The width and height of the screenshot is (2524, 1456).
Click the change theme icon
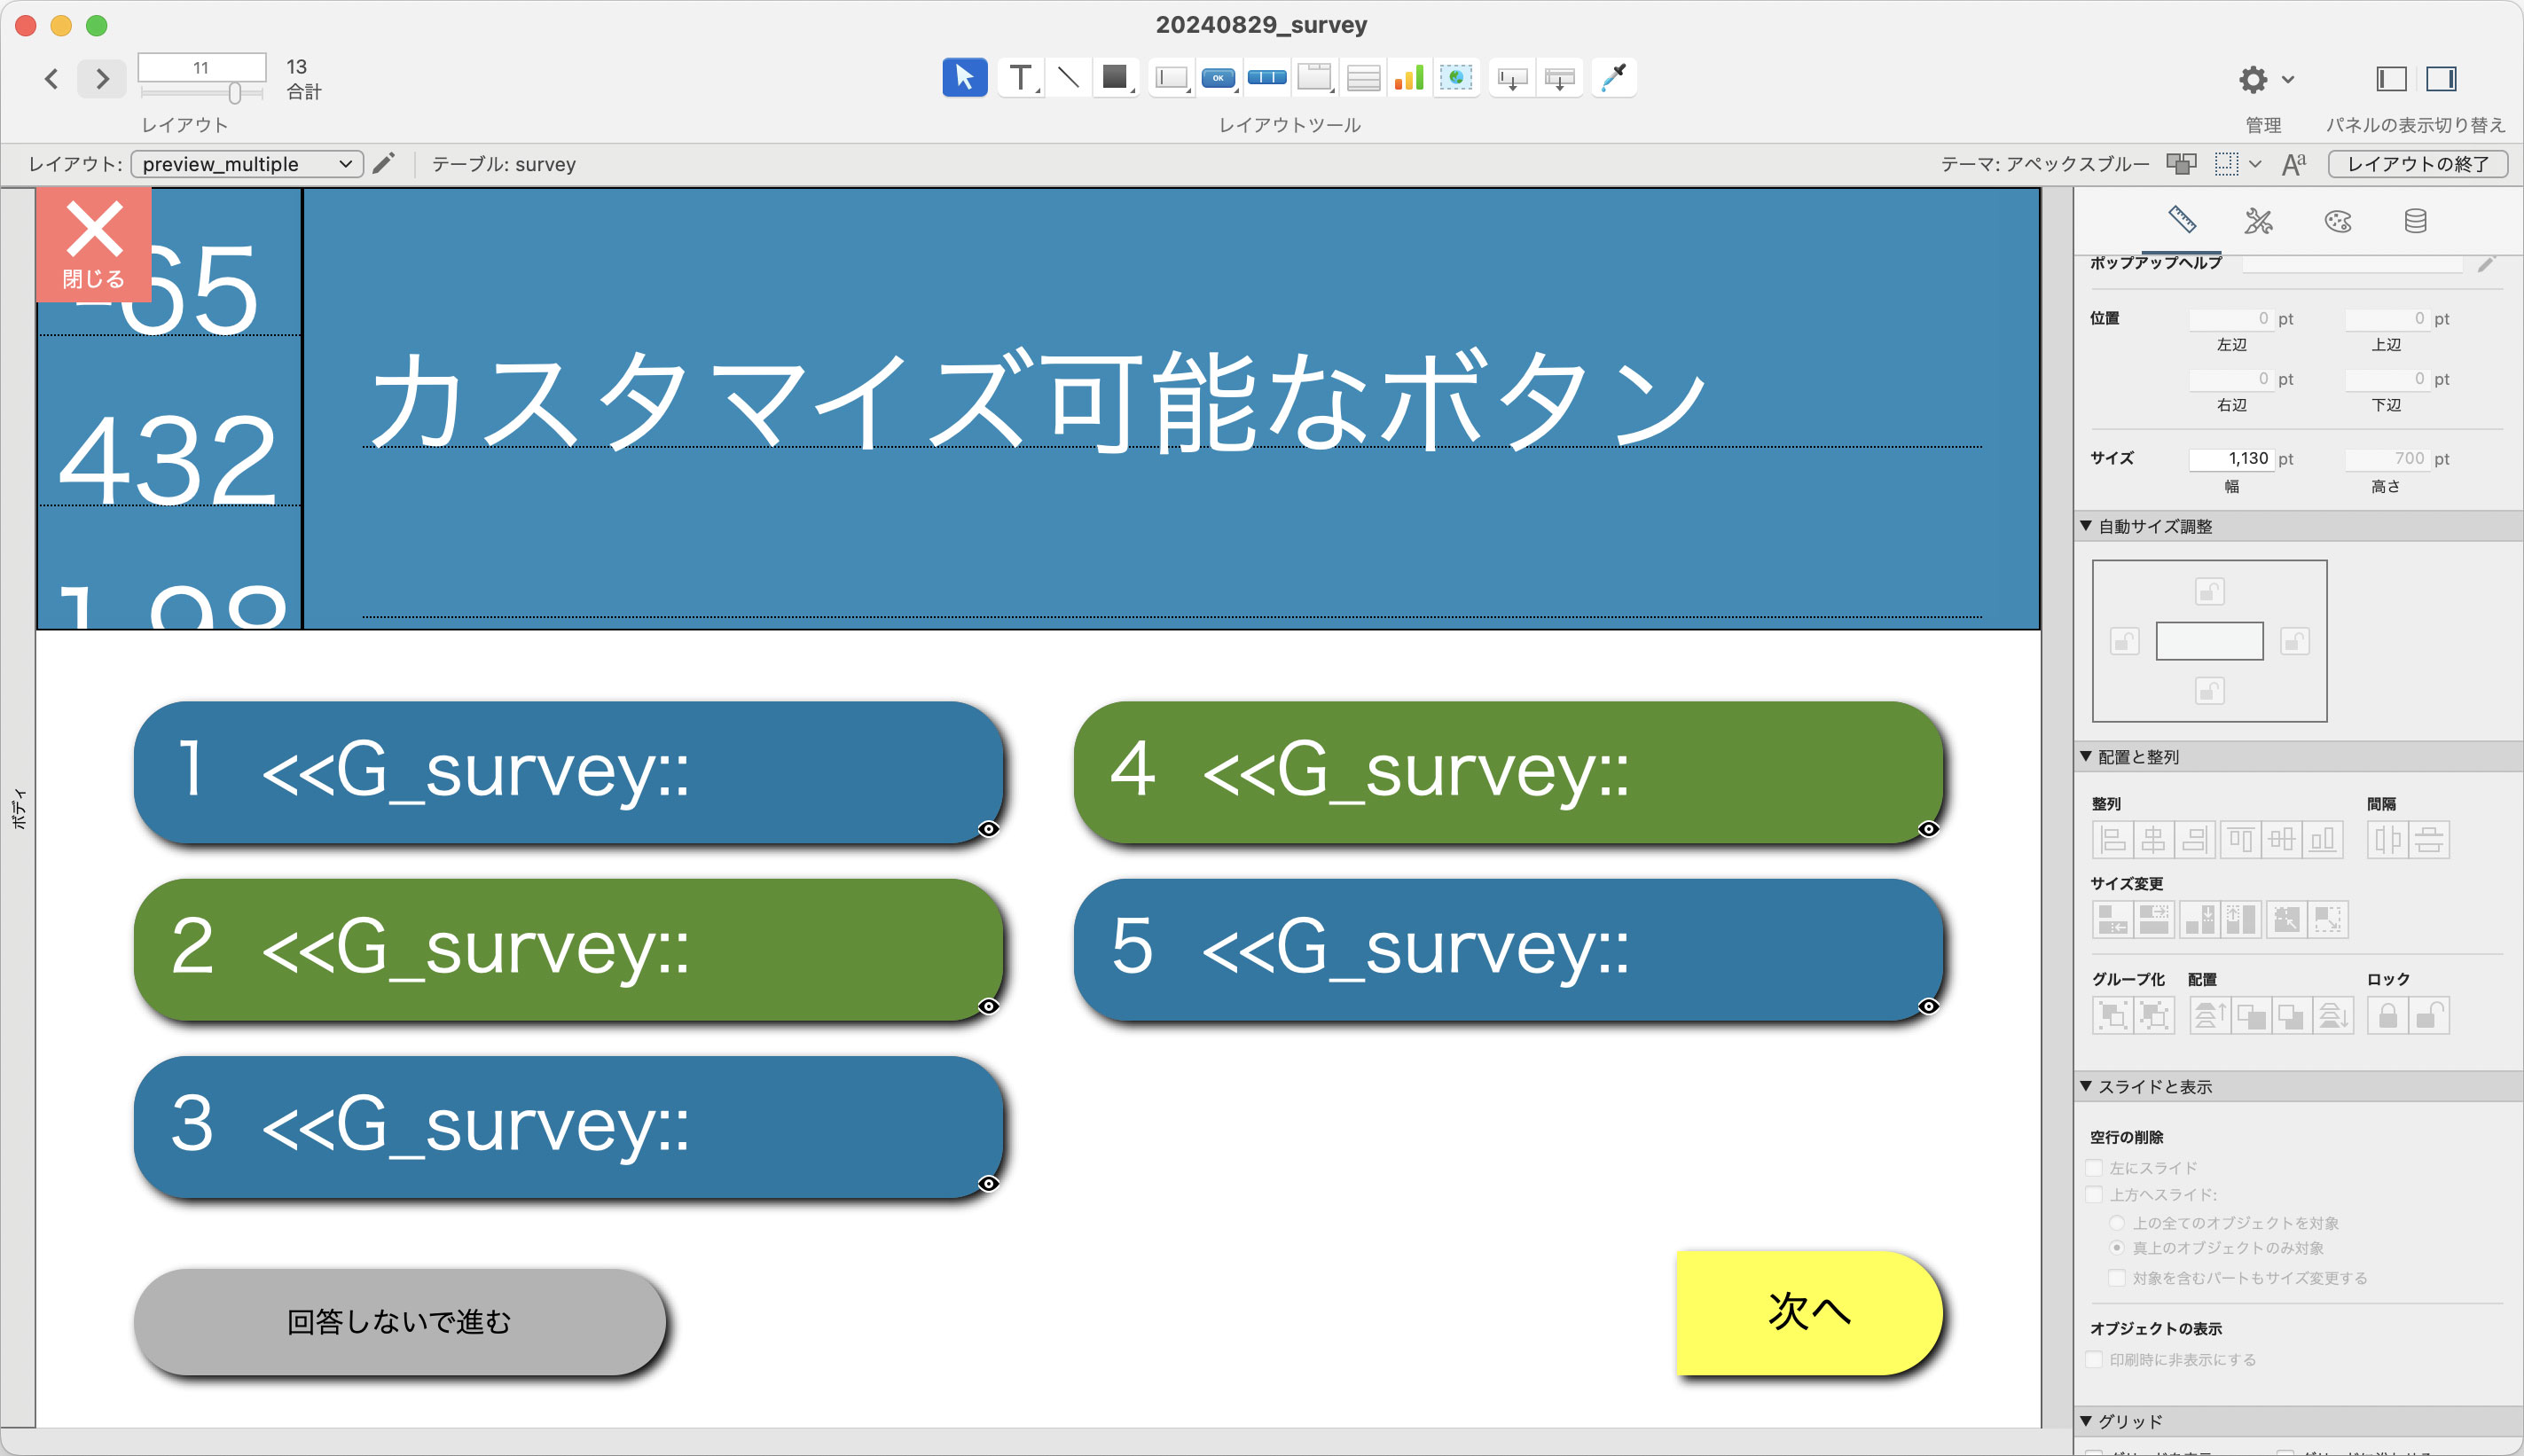[2181, 163]
